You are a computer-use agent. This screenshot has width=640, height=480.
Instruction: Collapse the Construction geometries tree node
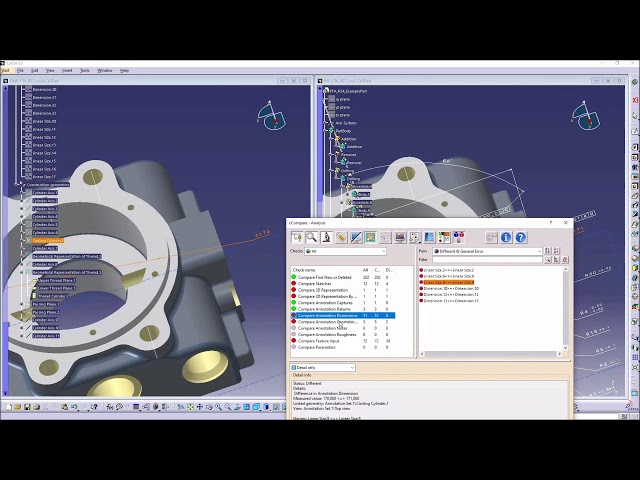(17, 184)
